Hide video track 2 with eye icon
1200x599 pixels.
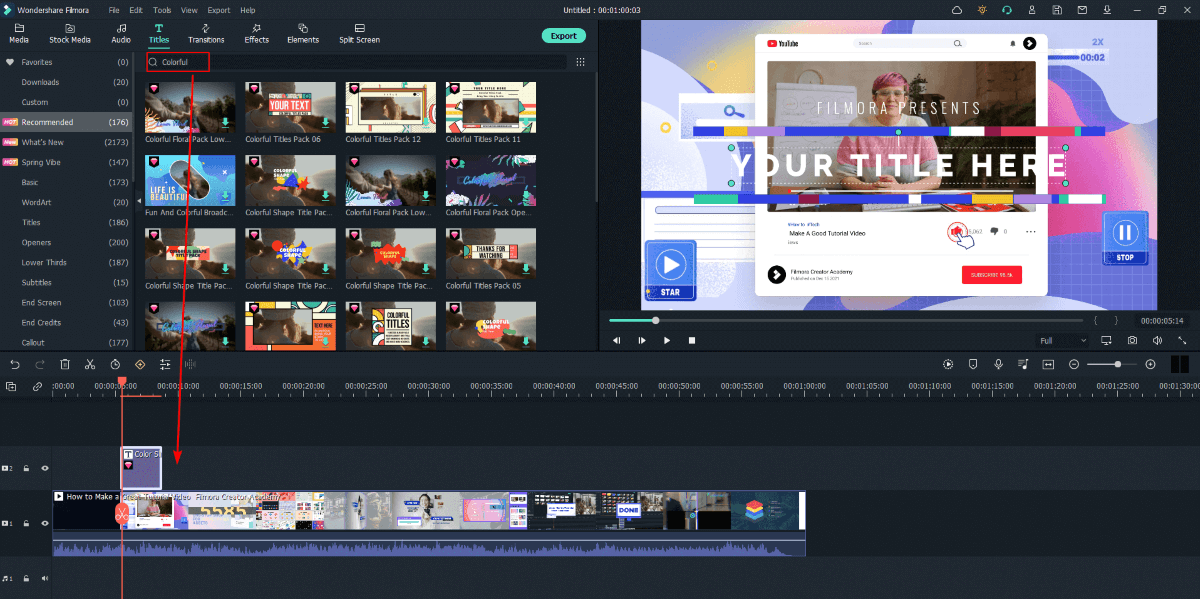44,468
